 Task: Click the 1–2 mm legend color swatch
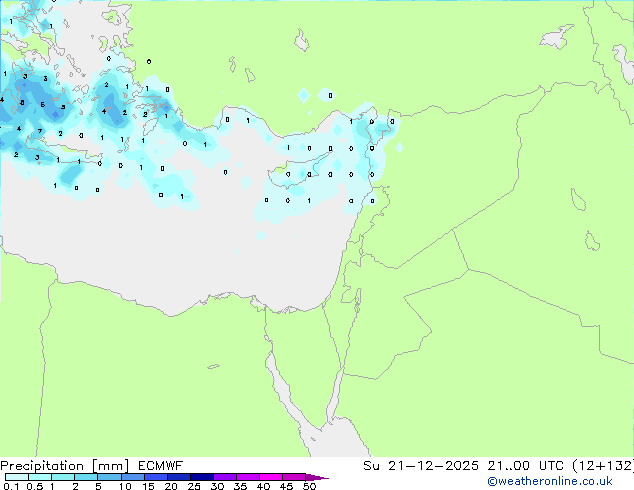[63, 477]
